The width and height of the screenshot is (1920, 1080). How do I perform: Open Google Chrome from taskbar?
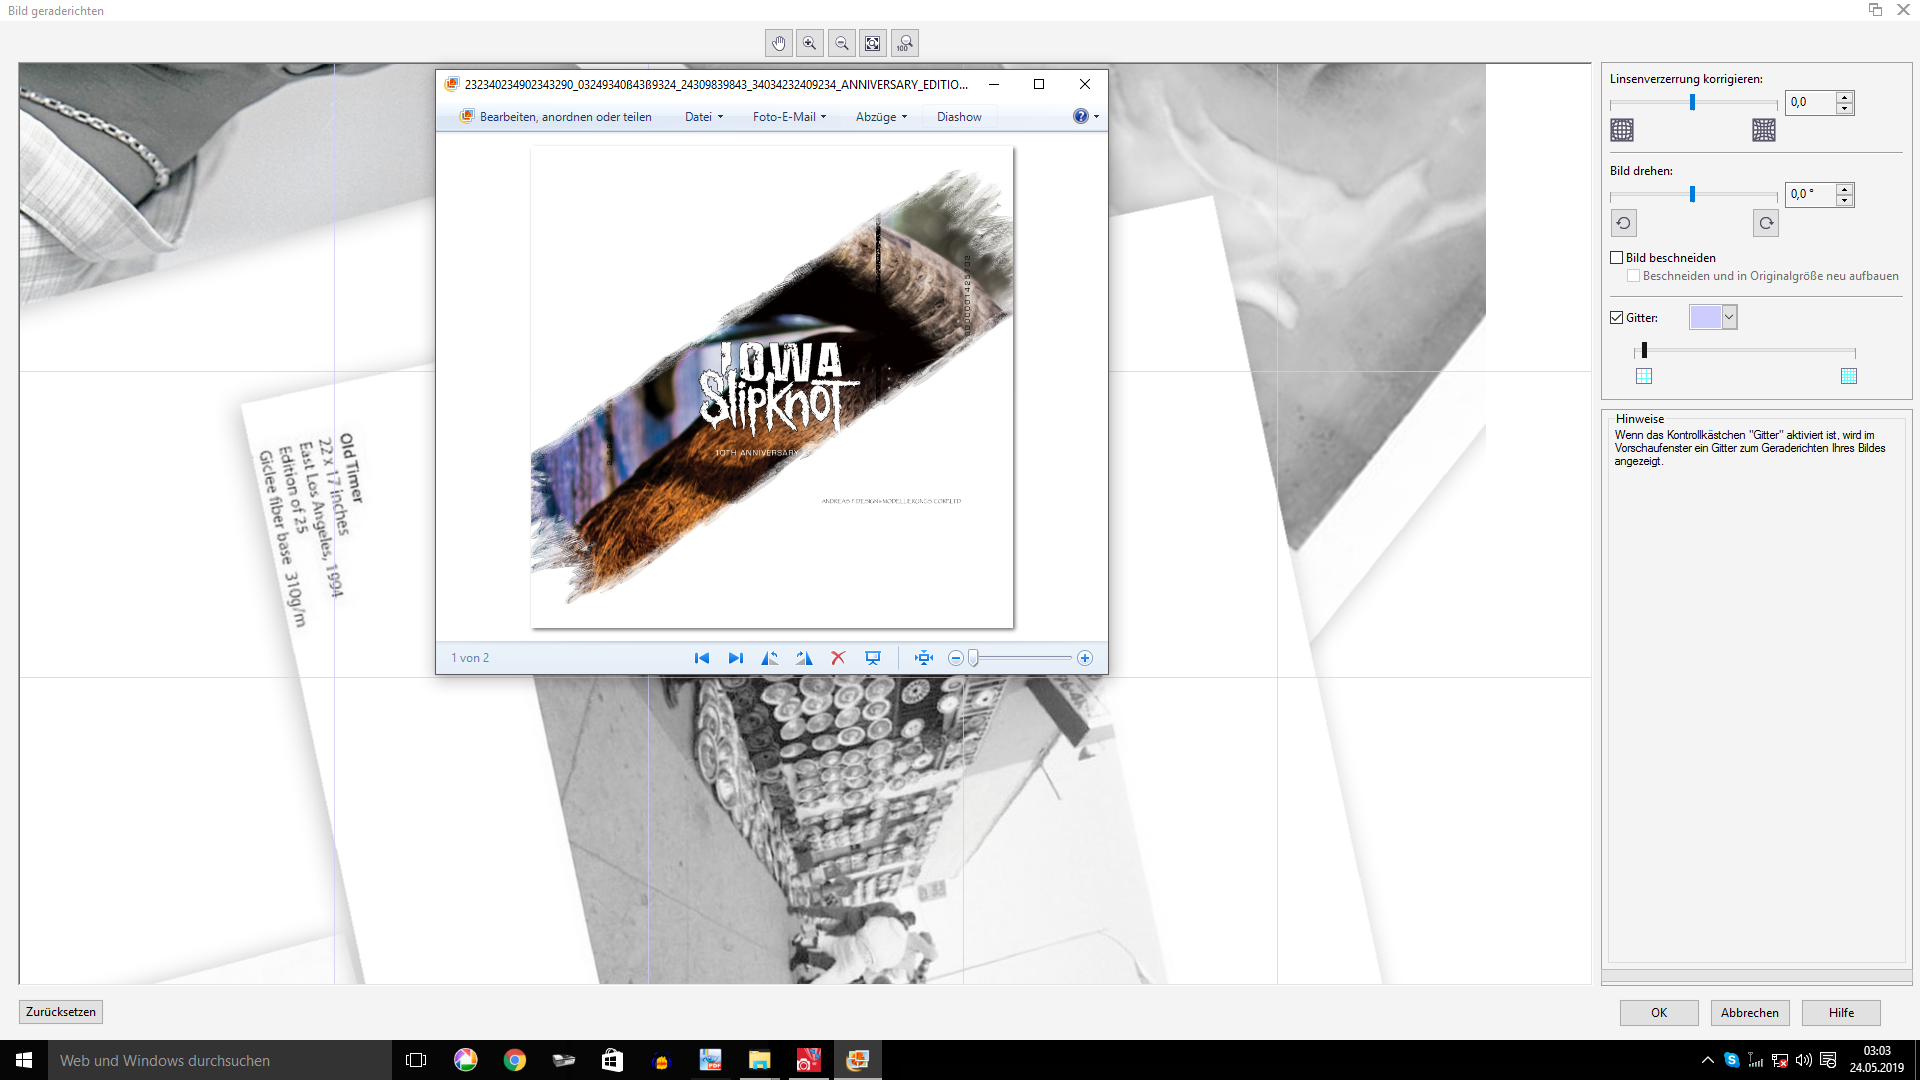tap(515, 1060)
